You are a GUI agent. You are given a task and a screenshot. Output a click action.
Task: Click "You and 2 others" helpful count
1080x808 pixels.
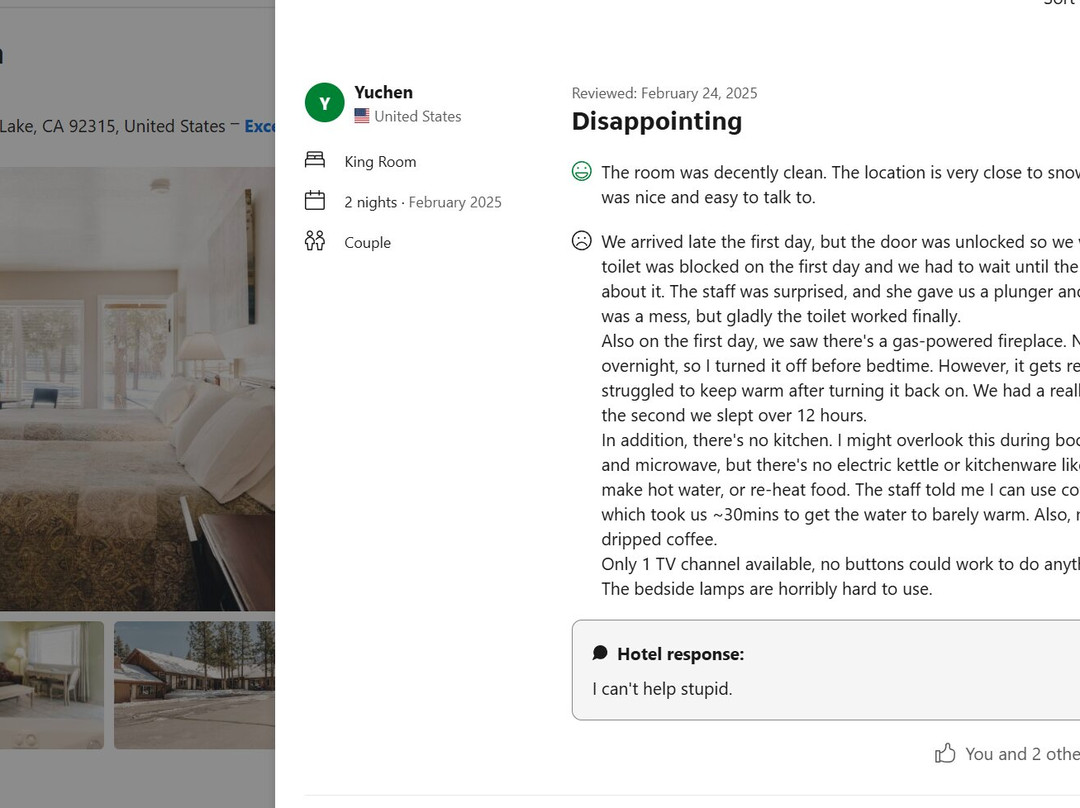click(x=1020, y=754)
